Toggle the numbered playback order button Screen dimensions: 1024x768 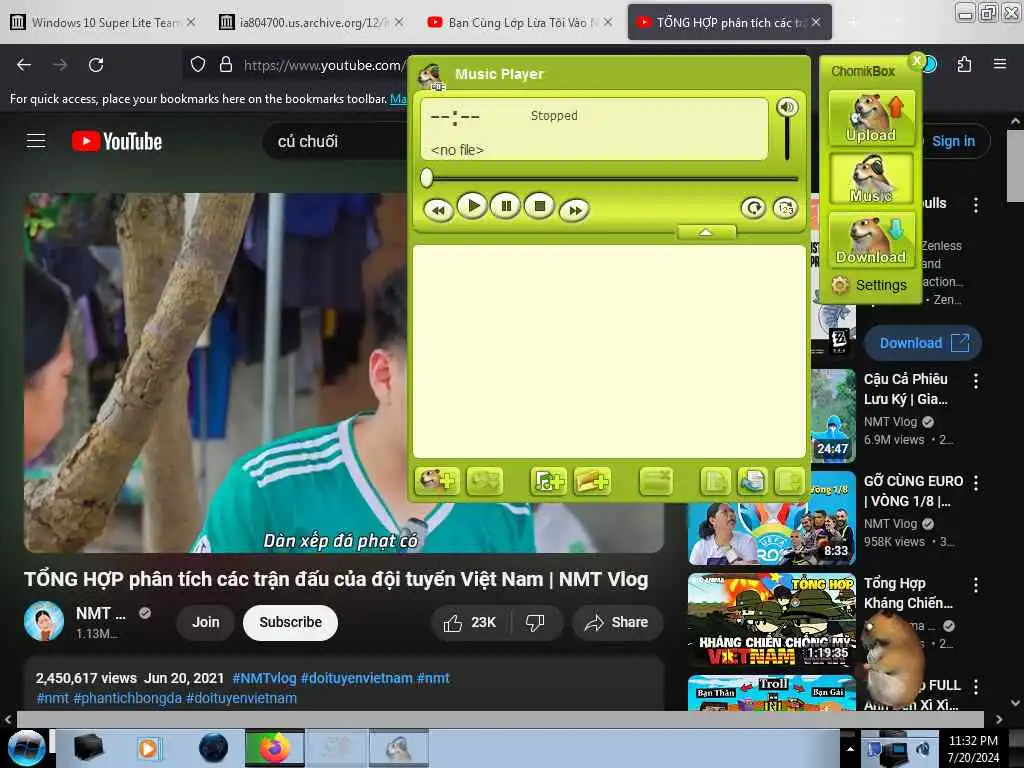click(x=786, y=208)
